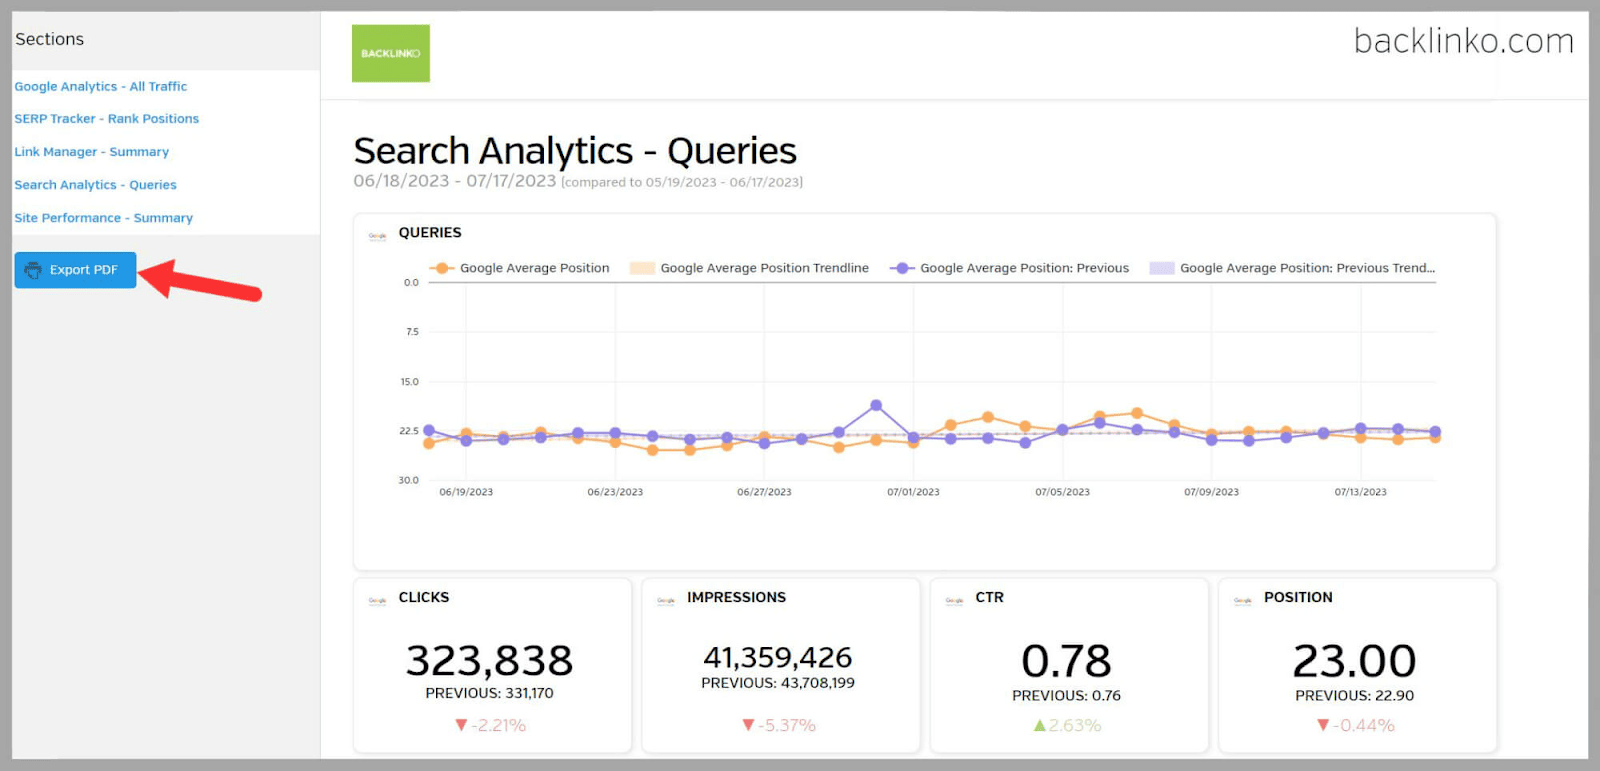Image resolution: width=1600 pixels, height=771 pixels.
Task: Jump to Site Performance - Summary section
Action: (x=103, y=218)
